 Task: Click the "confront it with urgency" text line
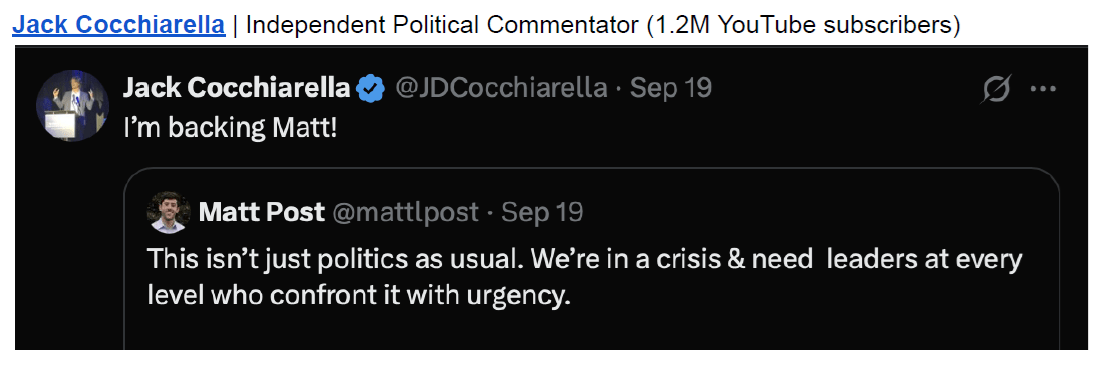click(356, 295)
